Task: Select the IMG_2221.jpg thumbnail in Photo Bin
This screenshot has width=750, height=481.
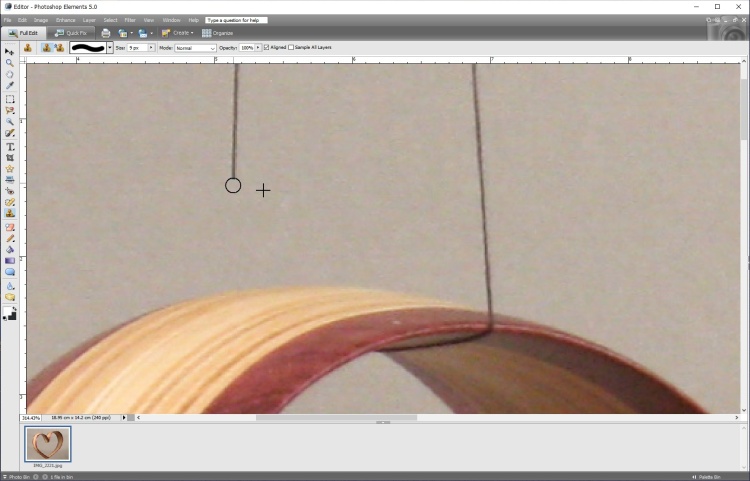Action: (48, 444)
